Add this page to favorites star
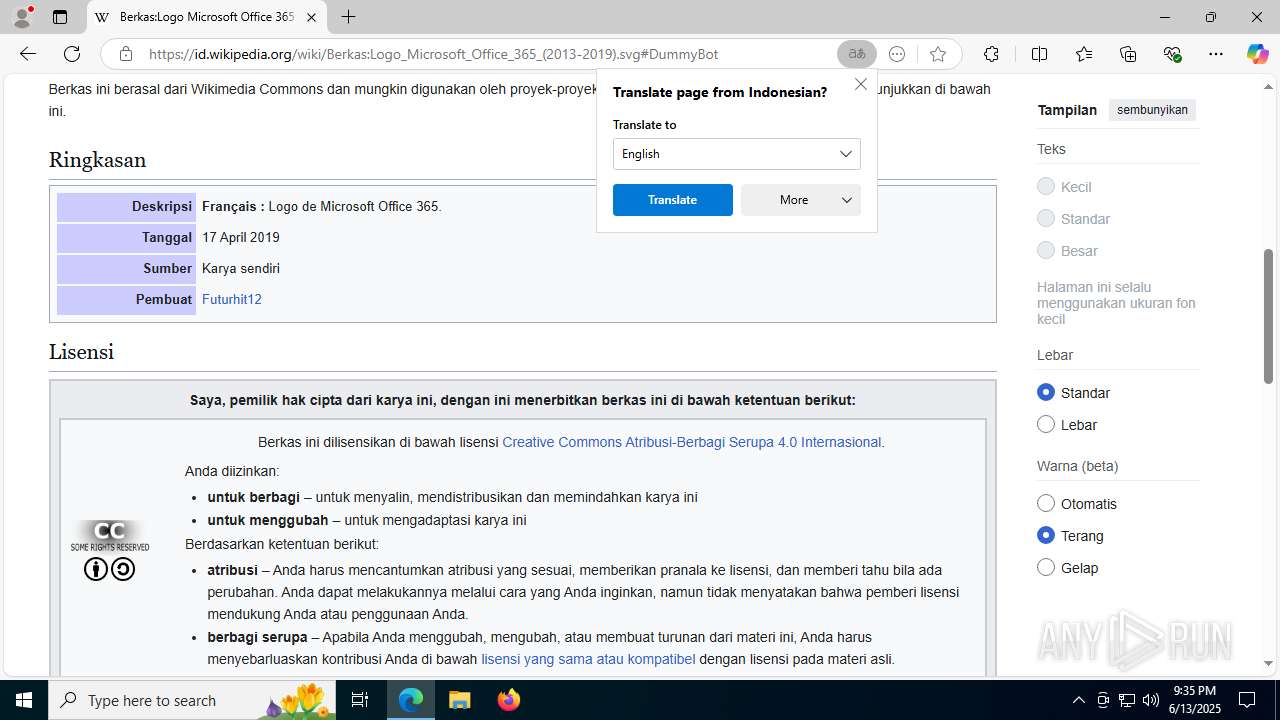 937,54
